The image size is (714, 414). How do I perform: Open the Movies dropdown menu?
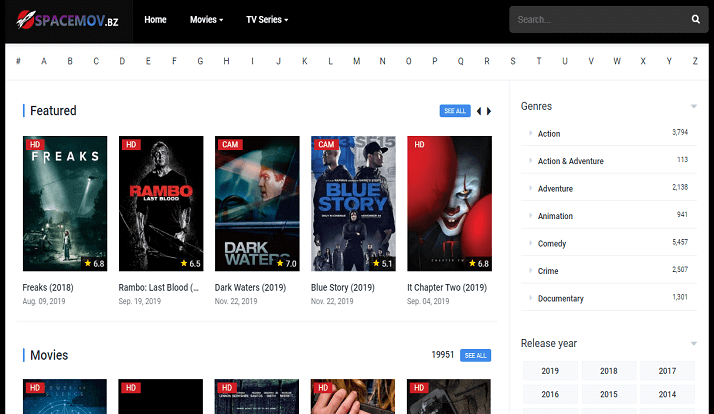206,20
